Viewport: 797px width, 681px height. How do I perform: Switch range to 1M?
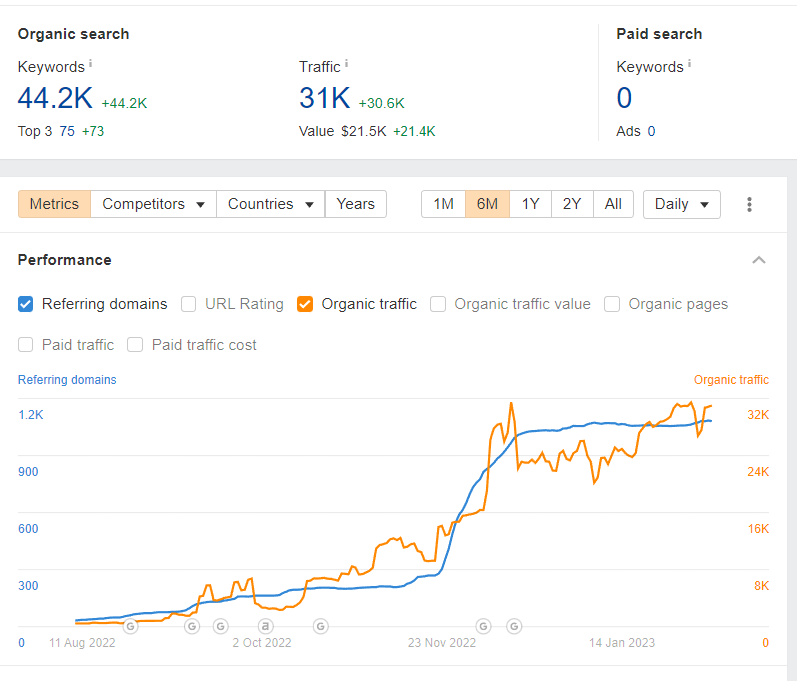point(443,204)
